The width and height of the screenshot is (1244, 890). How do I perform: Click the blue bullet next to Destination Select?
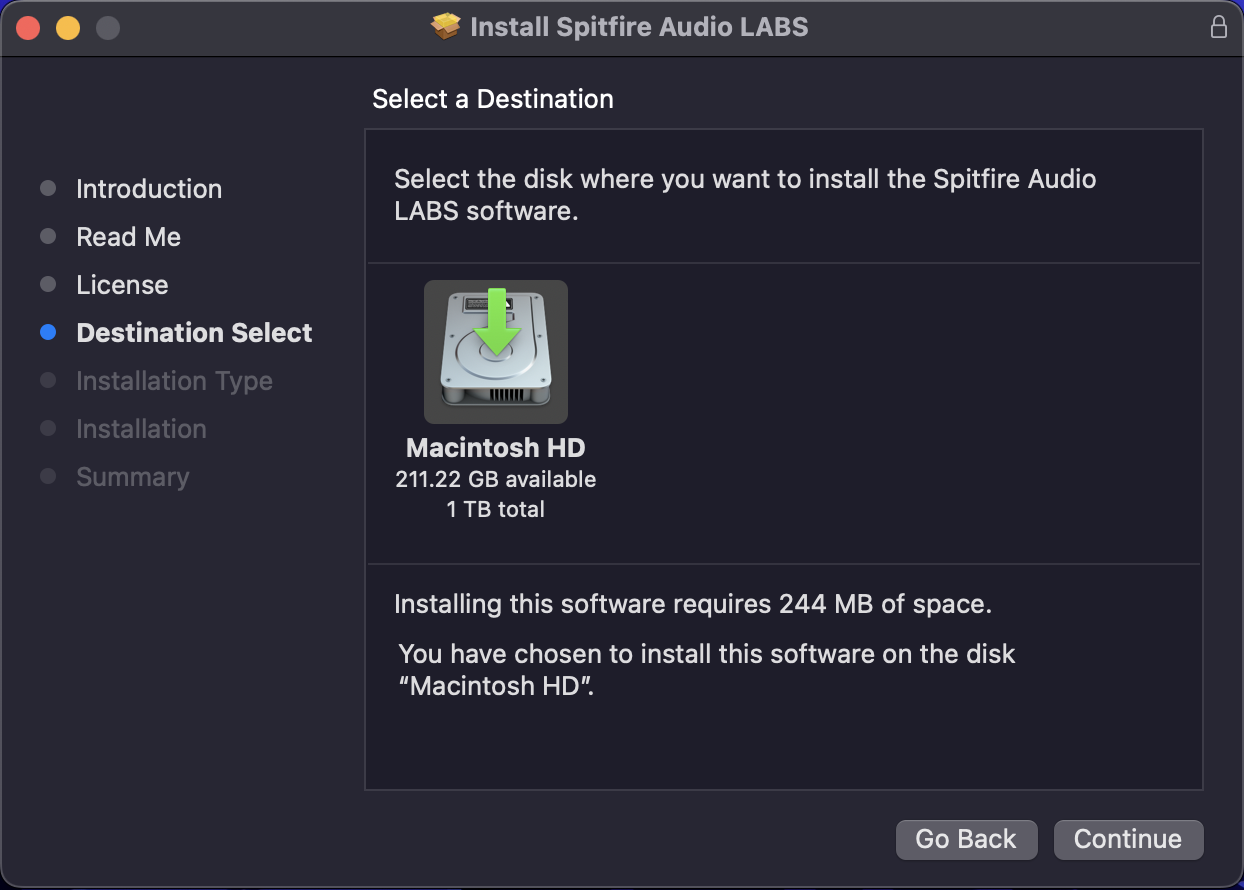(x=48, y=333)
